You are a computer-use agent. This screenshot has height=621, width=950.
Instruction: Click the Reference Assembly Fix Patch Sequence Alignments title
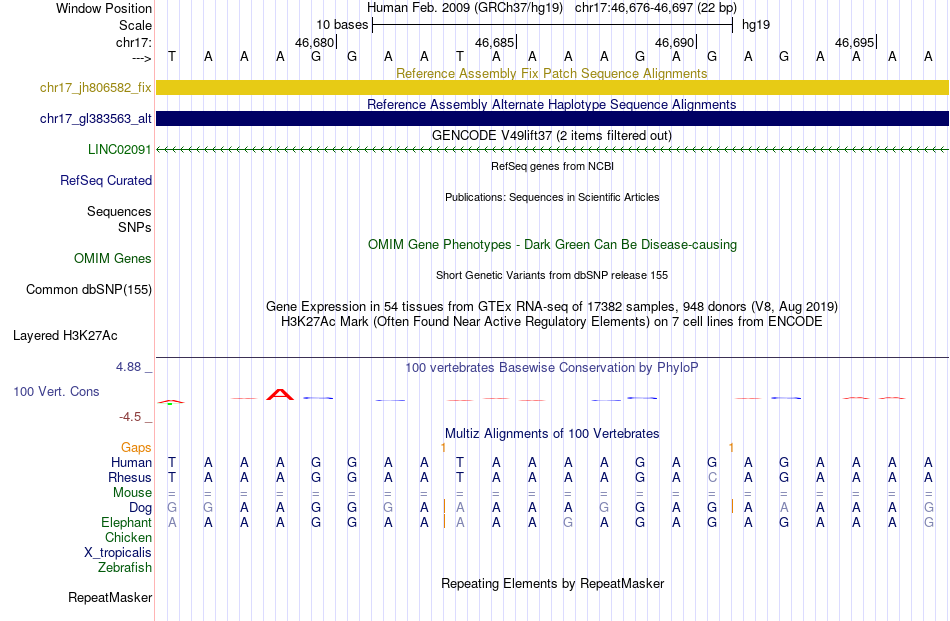click(x=552, y=73)
